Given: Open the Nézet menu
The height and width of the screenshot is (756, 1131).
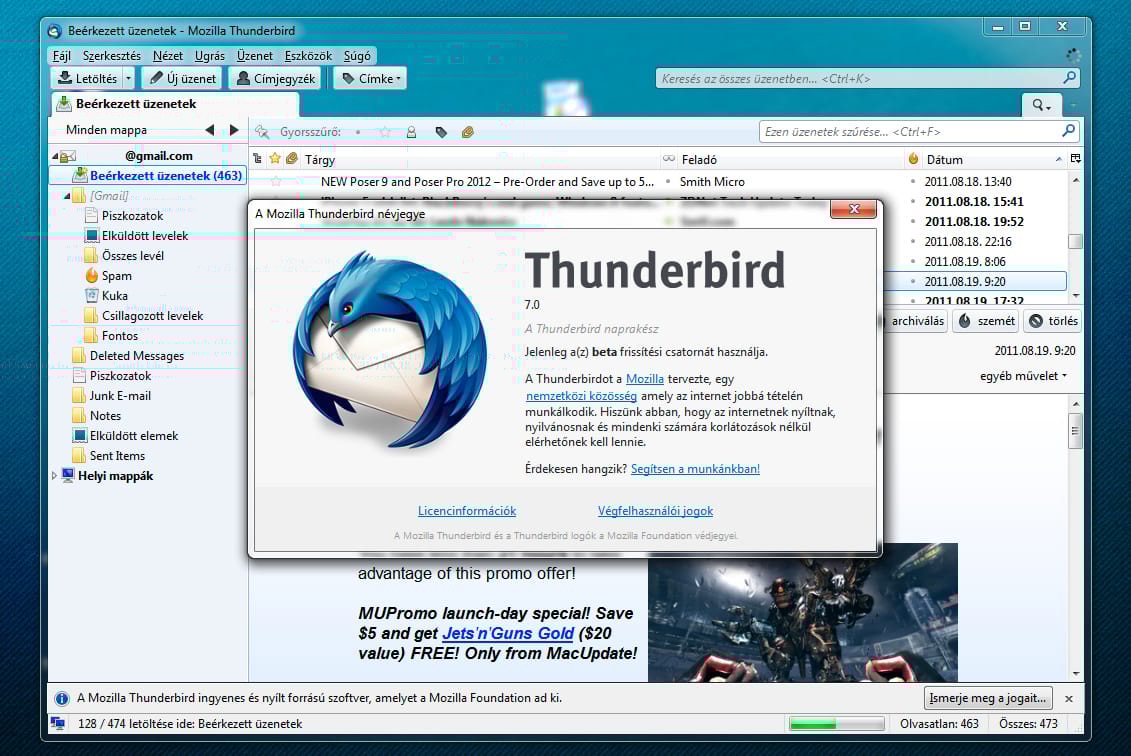Looking at the screenshot, I should coord(168,56).
